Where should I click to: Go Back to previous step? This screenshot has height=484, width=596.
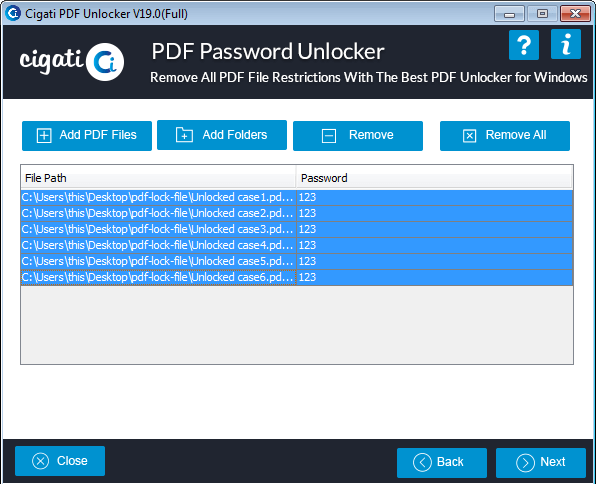point(442,463)
